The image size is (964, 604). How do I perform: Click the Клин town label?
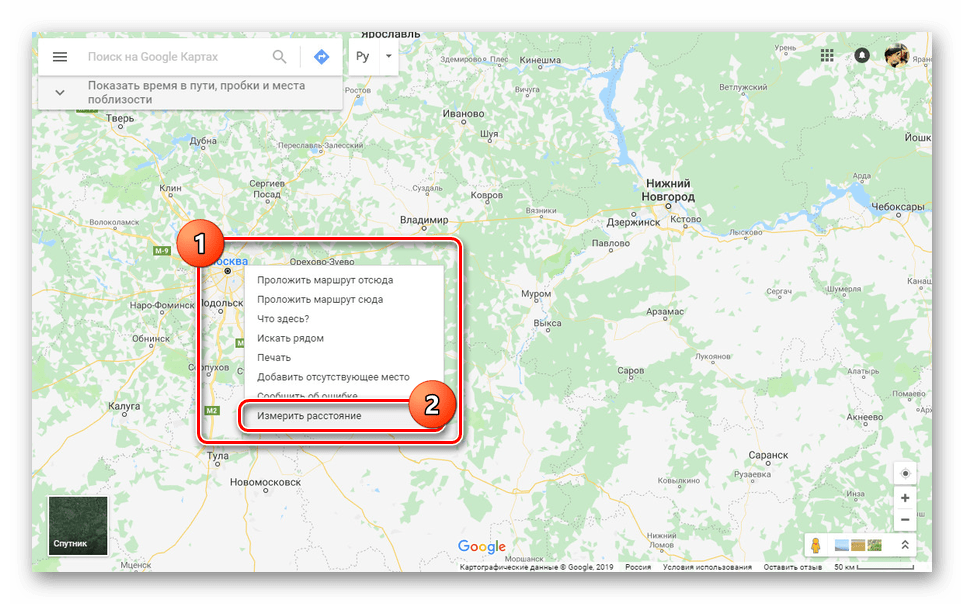pyautogui.click(x=170, y=188)
